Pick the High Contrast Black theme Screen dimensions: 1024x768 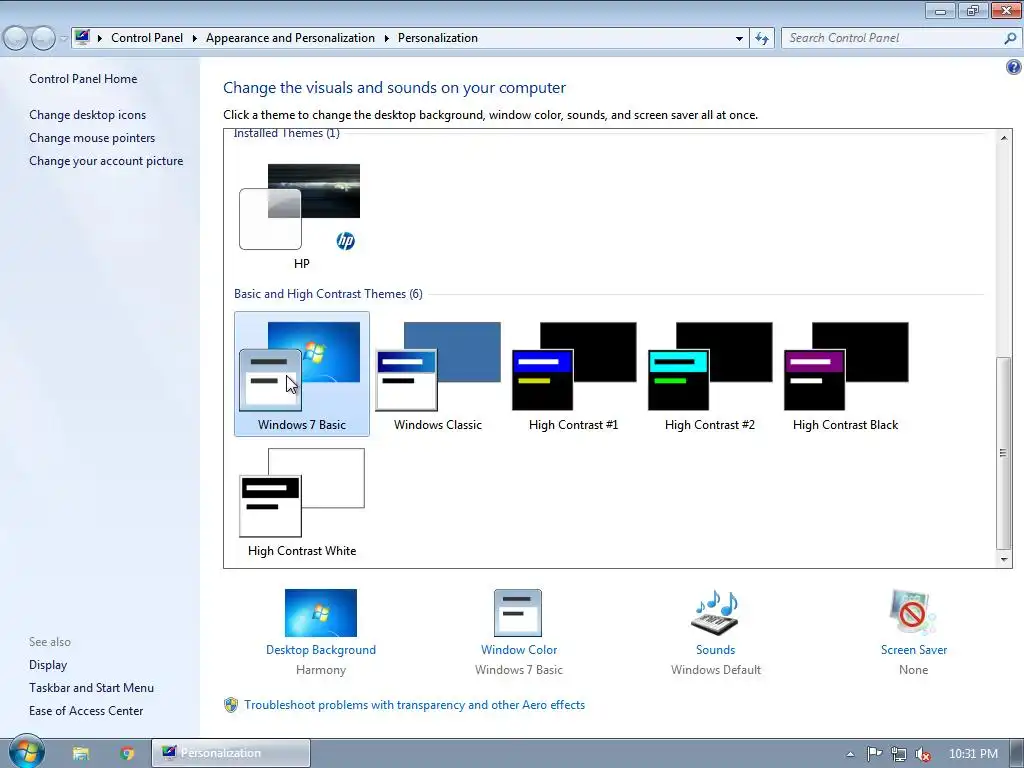click(x=845, y=374)
